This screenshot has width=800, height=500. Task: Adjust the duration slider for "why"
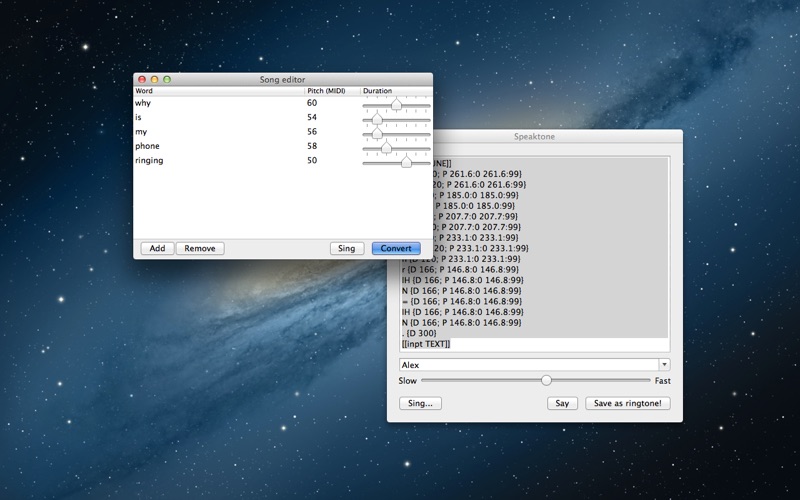coord(396,104)
